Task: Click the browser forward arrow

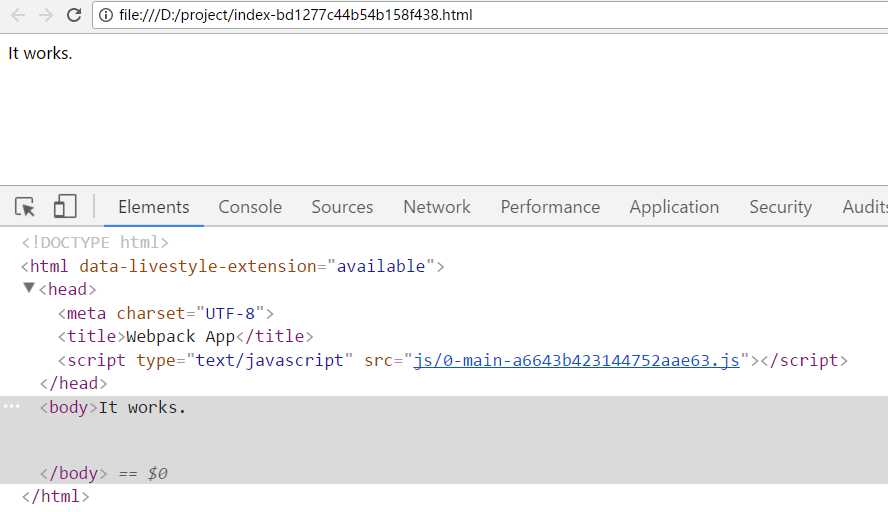Action: coord(46,15)
